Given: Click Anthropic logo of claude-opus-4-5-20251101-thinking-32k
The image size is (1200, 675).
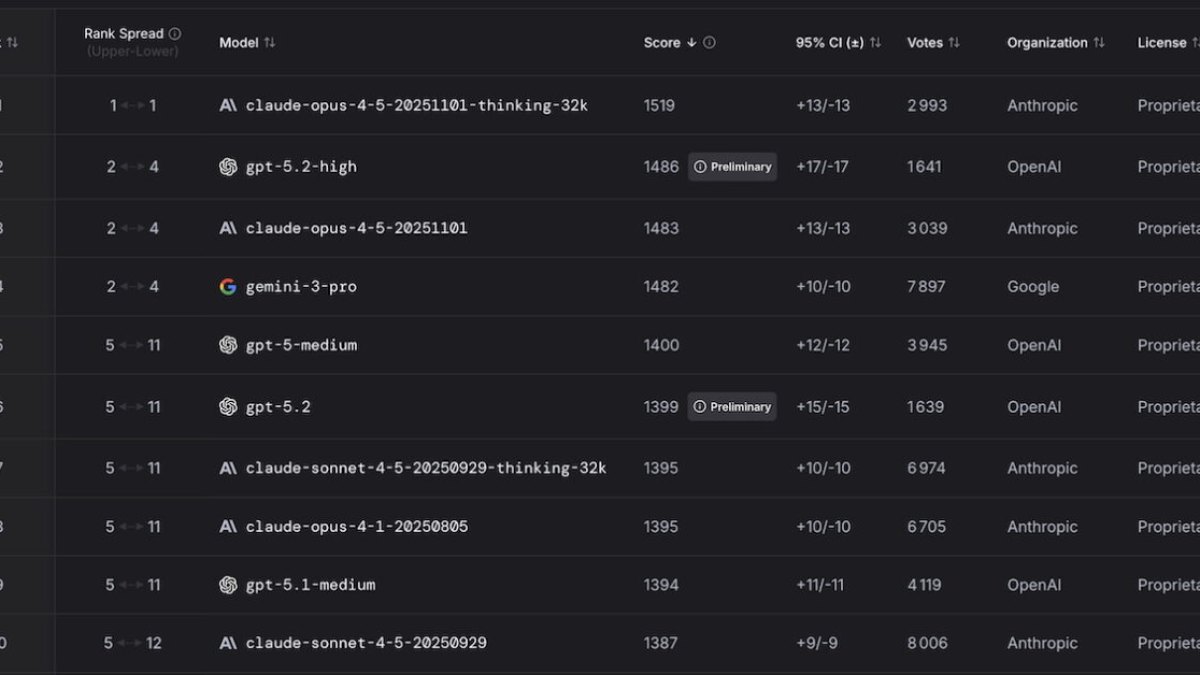Looking at the screenshot, I should point(228,105).
